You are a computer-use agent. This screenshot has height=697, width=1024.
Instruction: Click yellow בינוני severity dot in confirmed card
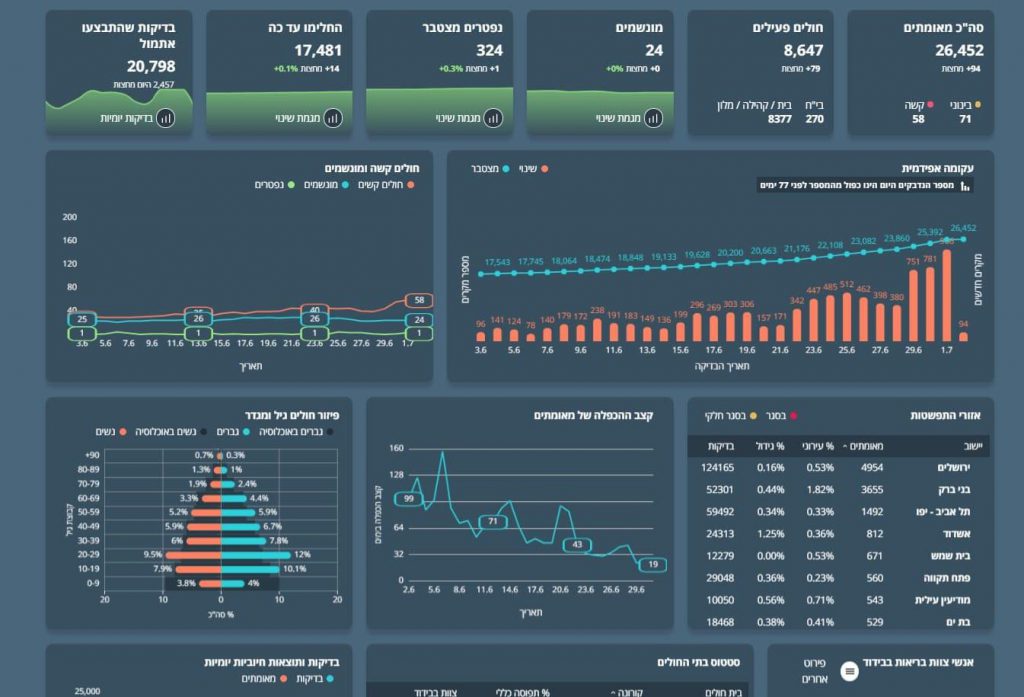pyautogui.click(x=977, y=104)
